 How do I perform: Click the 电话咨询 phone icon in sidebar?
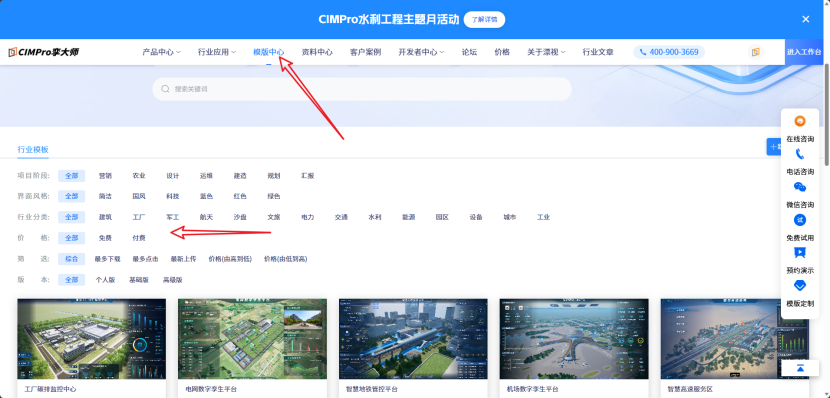(800, 154)
